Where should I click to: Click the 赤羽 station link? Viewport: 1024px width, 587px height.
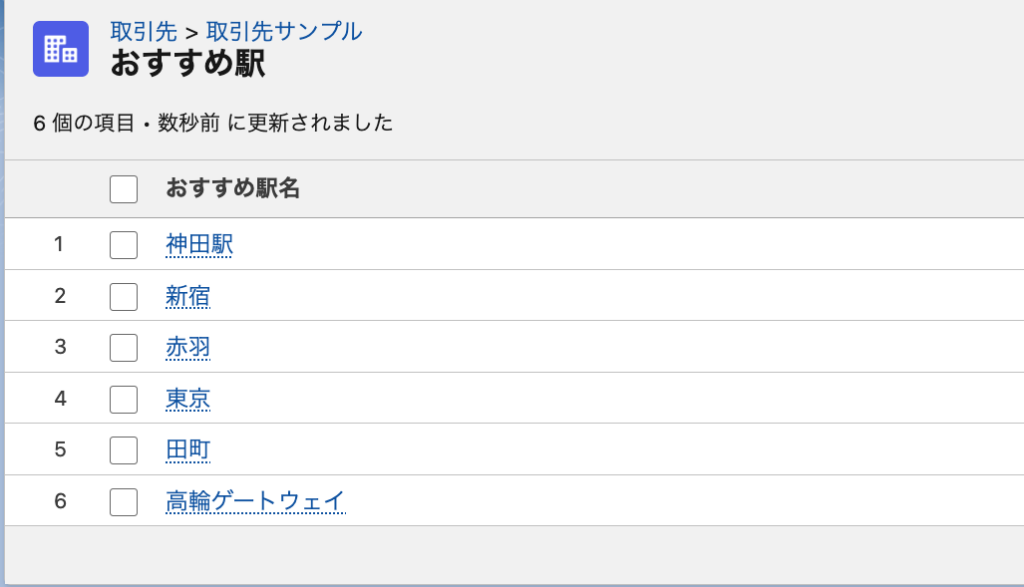tap(188, 347)
